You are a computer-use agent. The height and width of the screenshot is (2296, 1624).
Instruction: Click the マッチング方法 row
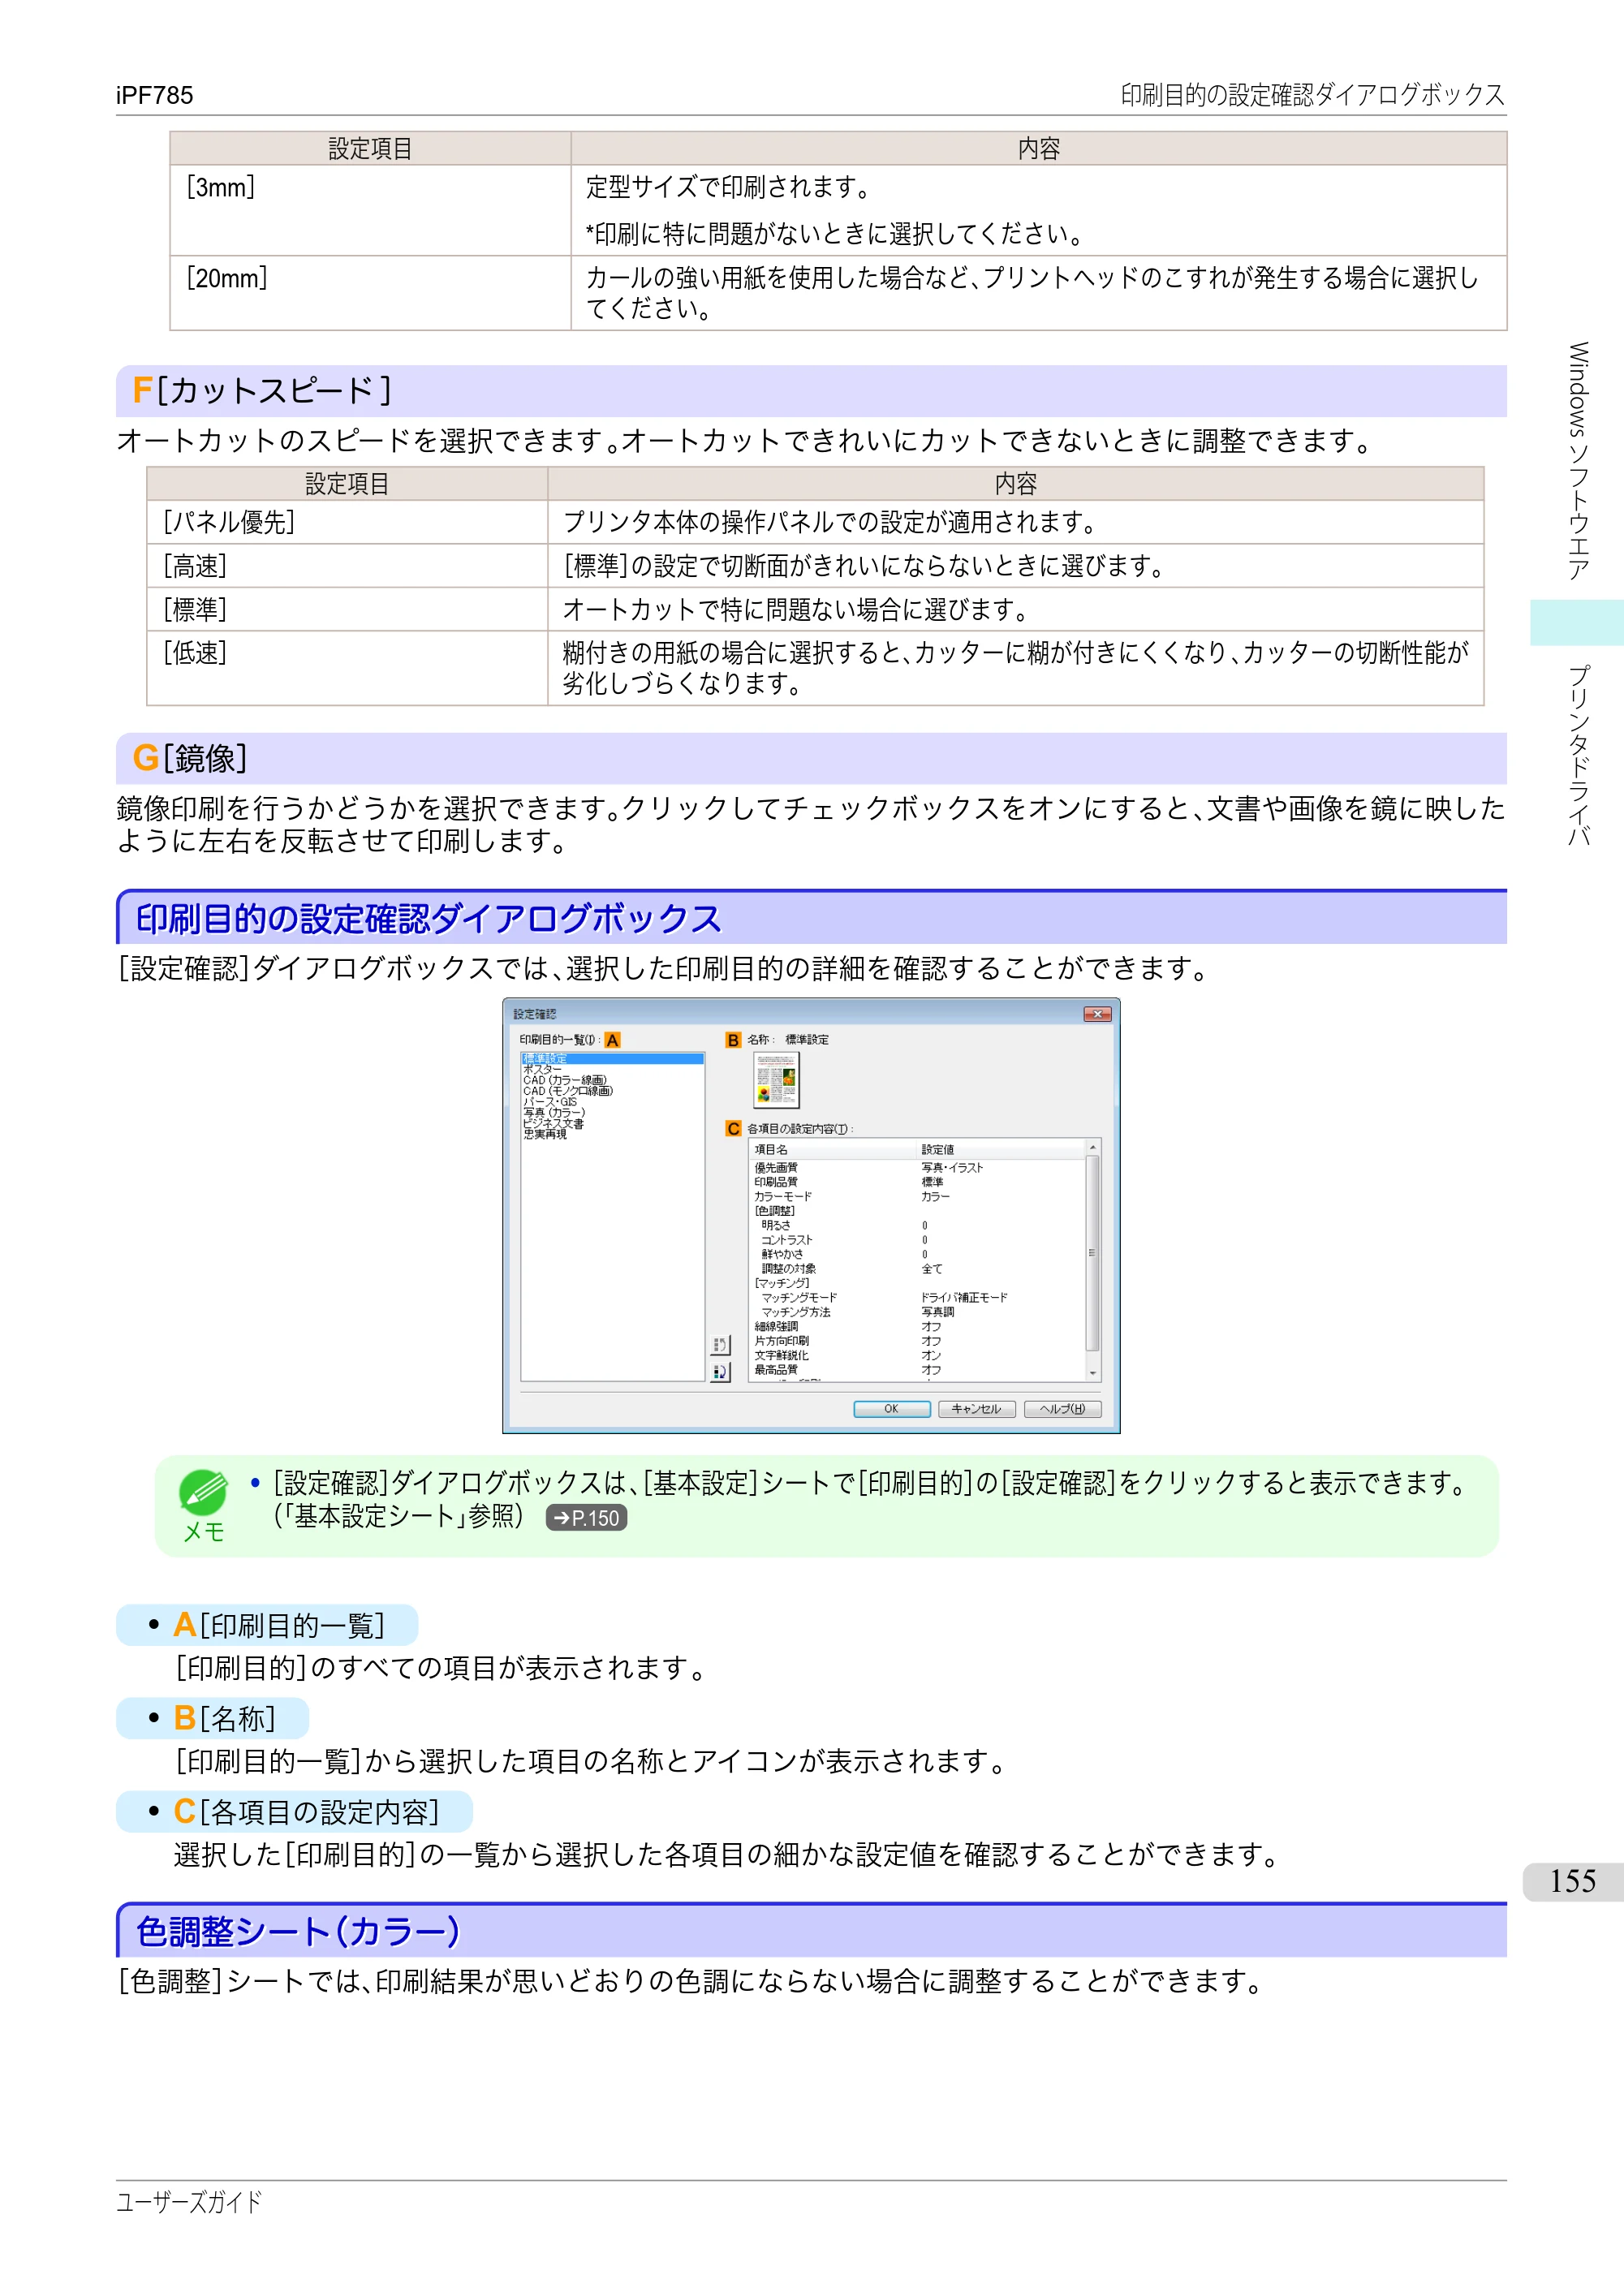point(918,1312)
